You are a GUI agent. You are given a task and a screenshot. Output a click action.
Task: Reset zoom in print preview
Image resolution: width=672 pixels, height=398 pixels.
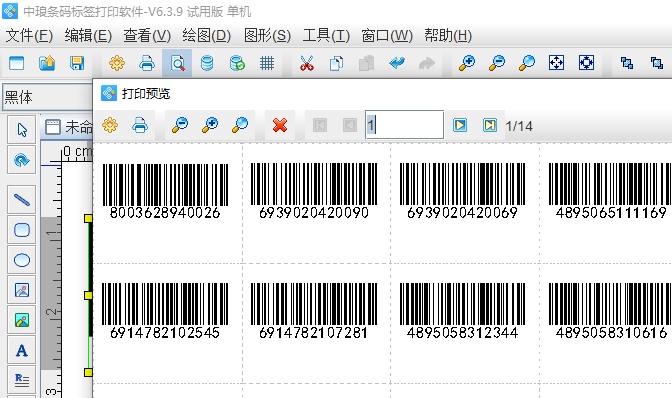[240, 125]
